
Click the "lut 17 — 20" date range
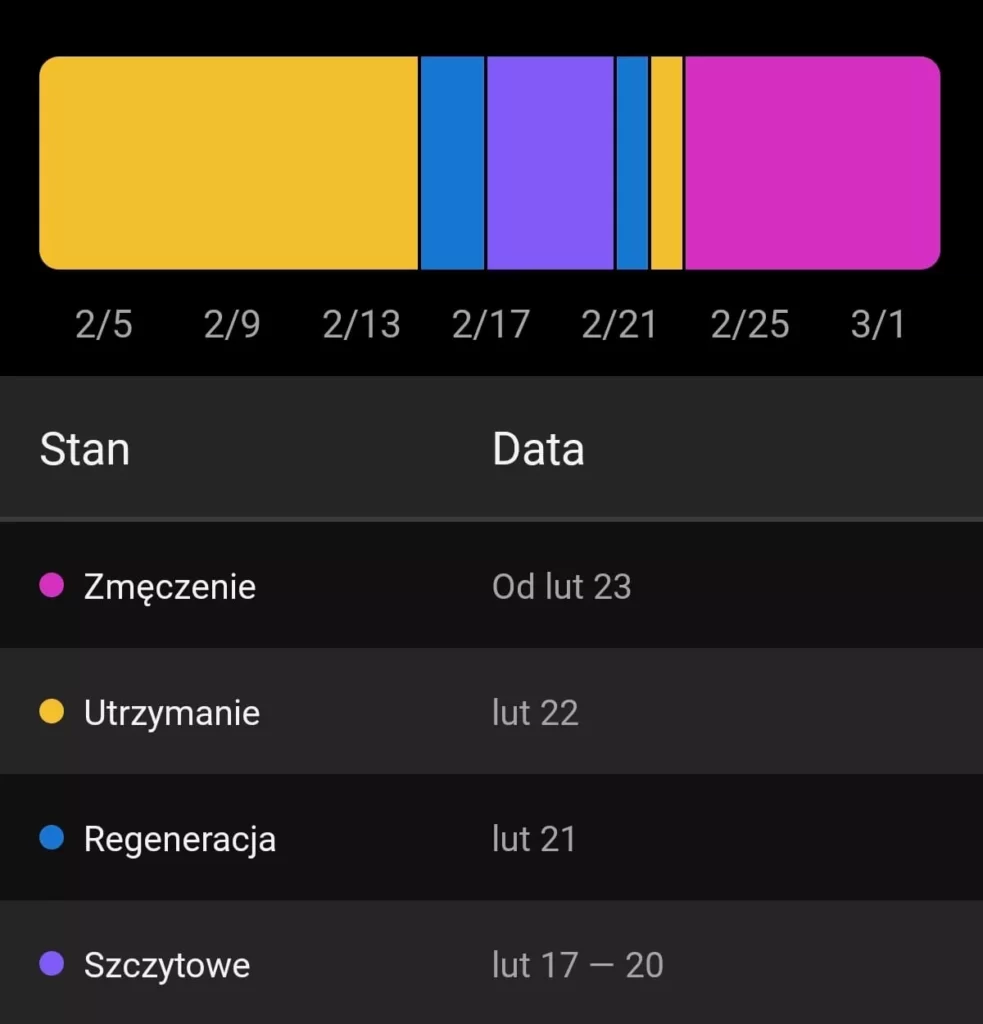(x=577, y=965)
